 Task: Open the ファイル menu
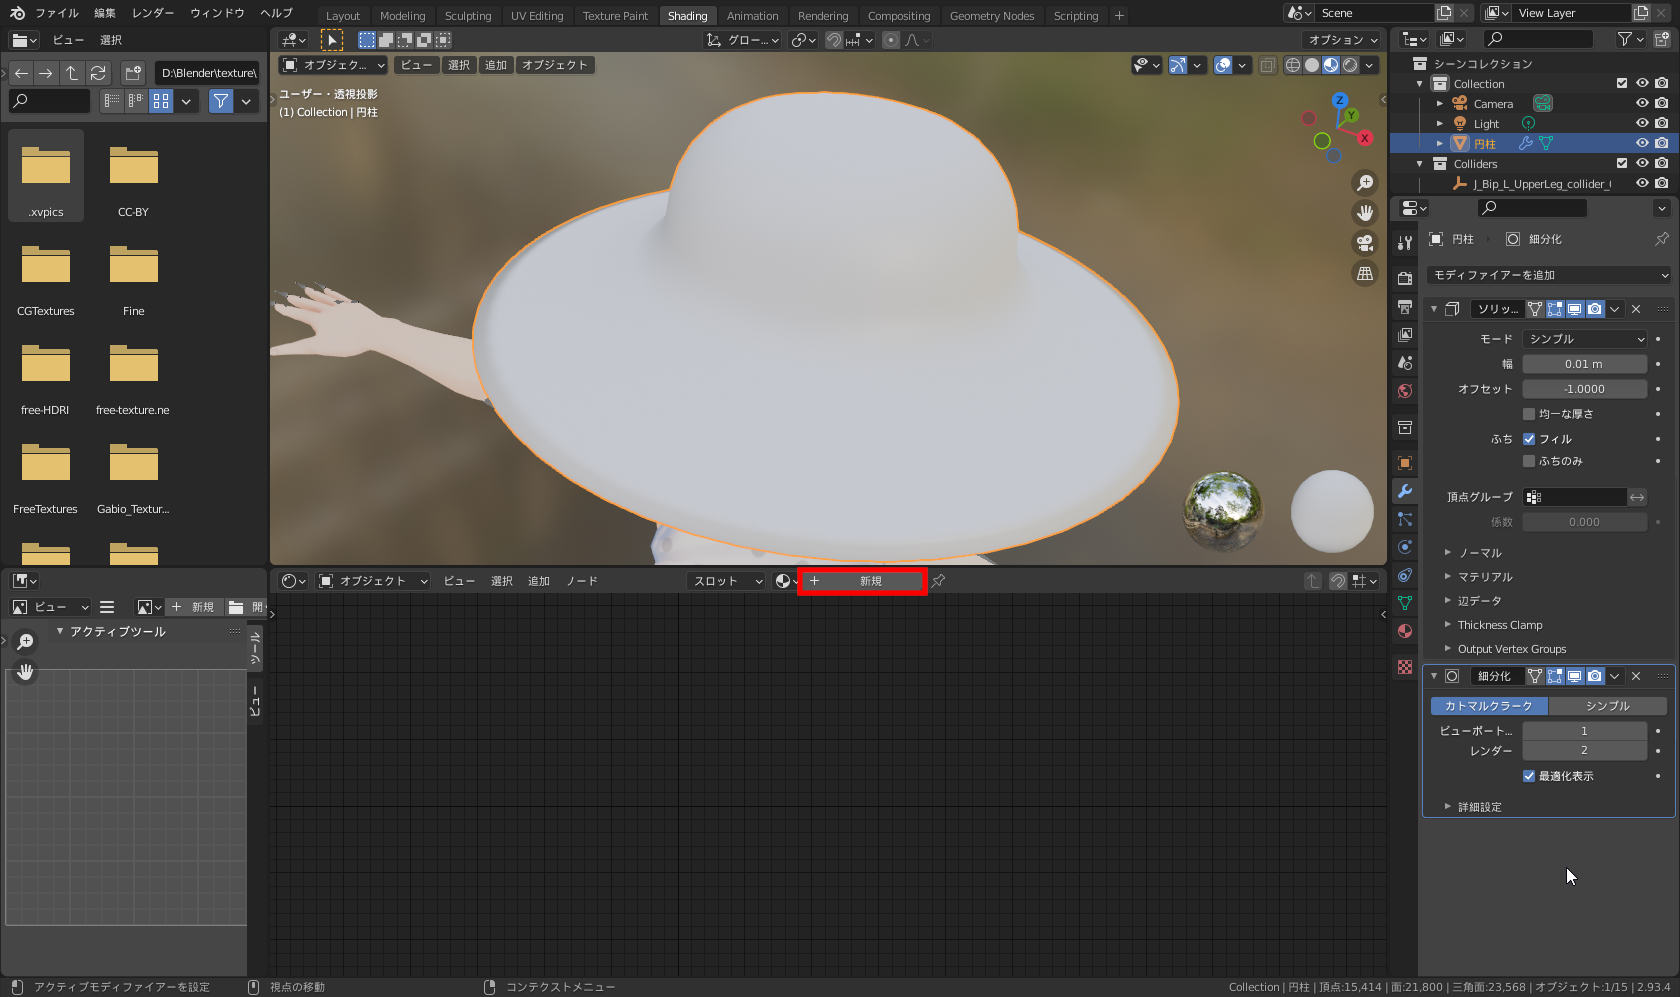point(57,13)
